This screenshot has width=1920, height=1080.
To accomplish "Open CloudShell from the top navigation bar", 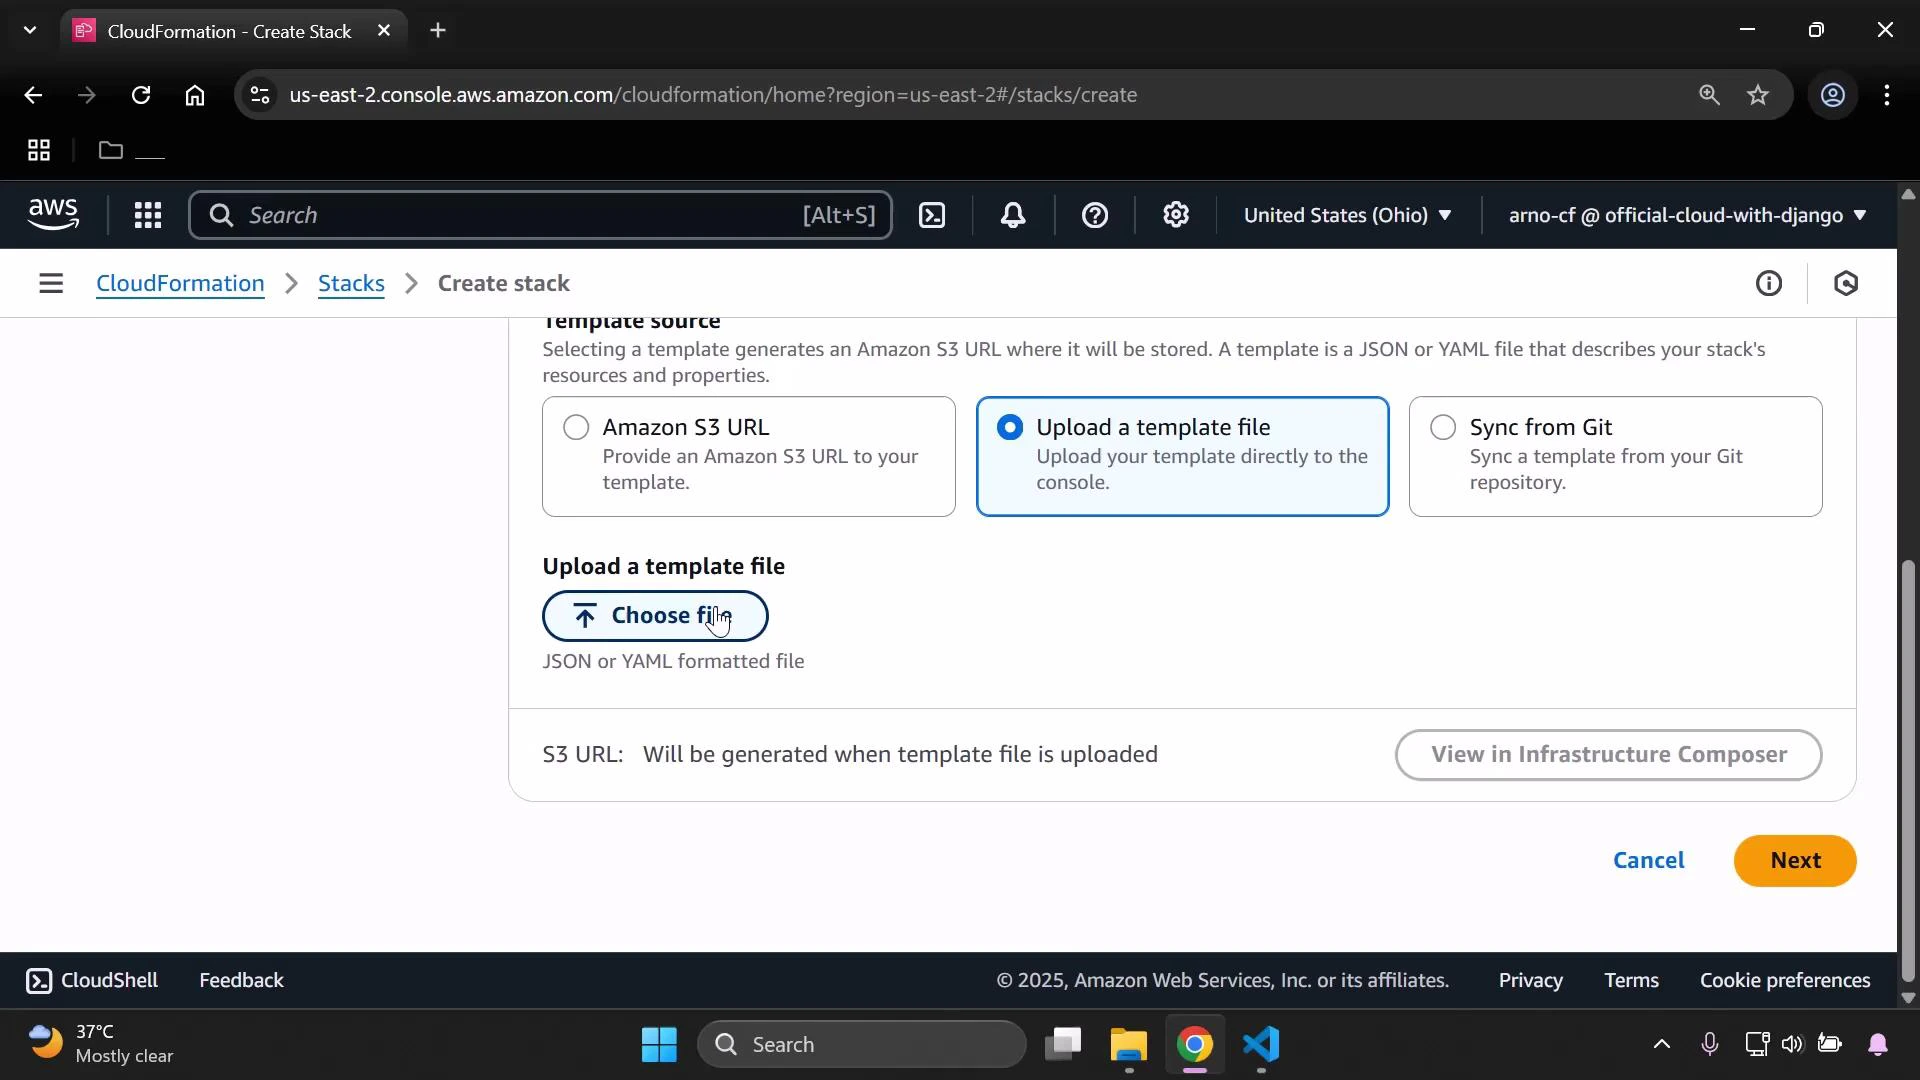I will coord(931,215).
